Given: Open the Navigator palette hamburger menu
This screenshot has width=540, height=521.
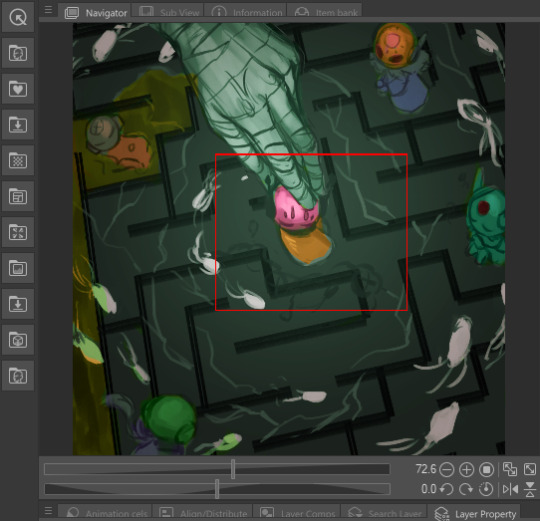Looking at the screenshot, I should tap(49, 10).
